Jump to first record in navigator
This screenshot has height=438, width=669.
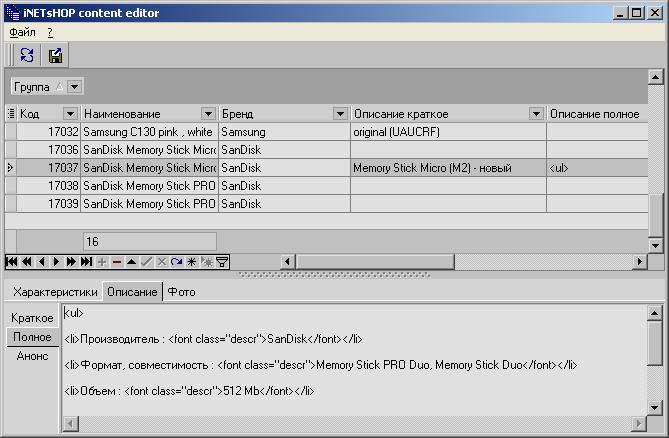pos(12,261)
